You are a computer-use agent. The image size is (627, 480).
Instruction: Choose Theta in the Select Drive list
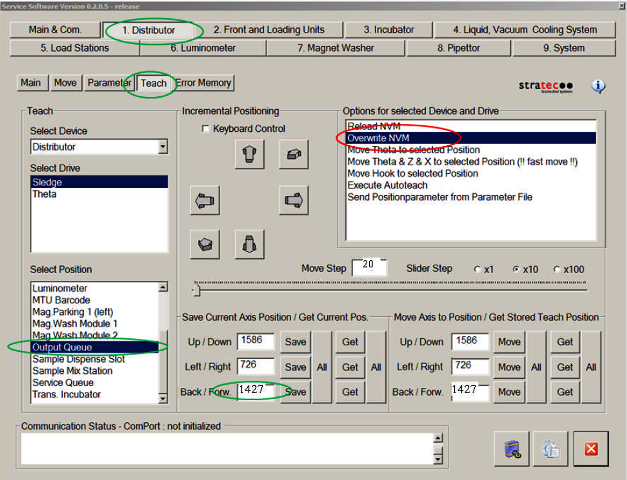(x=44, y=195)
